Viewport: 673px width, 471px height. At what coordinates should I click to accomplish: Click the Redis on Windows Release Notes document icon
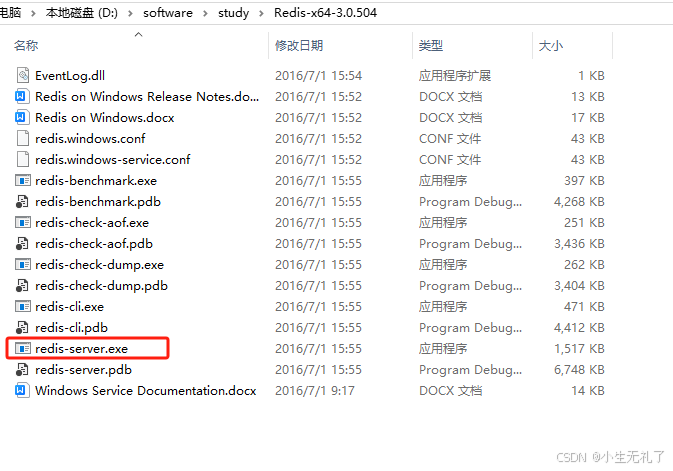pos(23,96)
